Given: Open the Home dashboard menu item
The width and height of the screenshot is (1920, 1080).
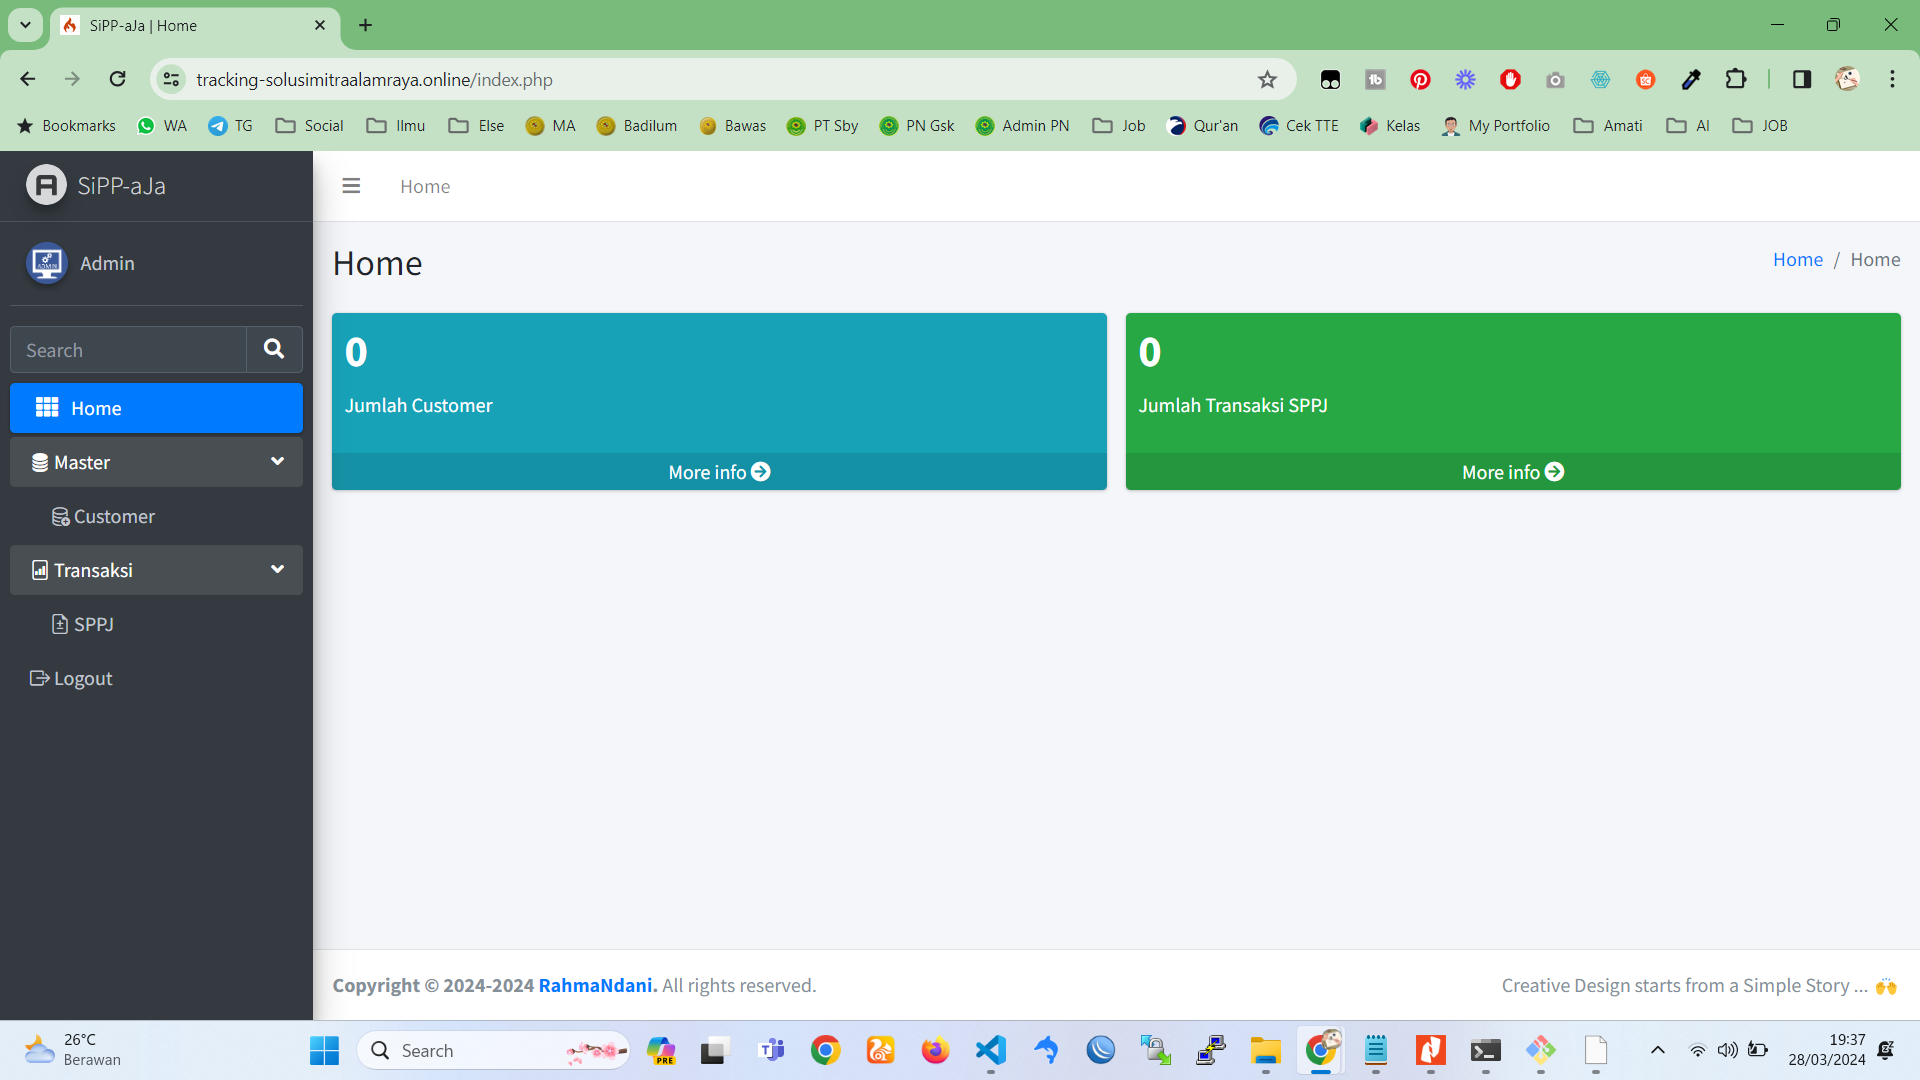Looking at the screenshot, I should (156, 408).
